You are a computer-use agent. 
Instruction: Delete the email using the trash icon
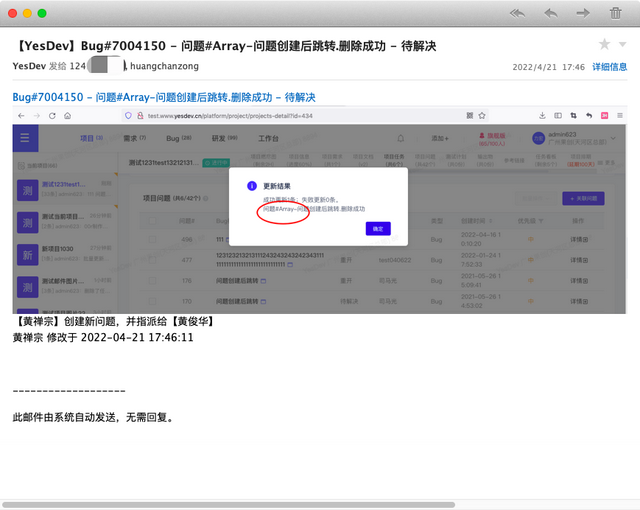click(616, 13)
